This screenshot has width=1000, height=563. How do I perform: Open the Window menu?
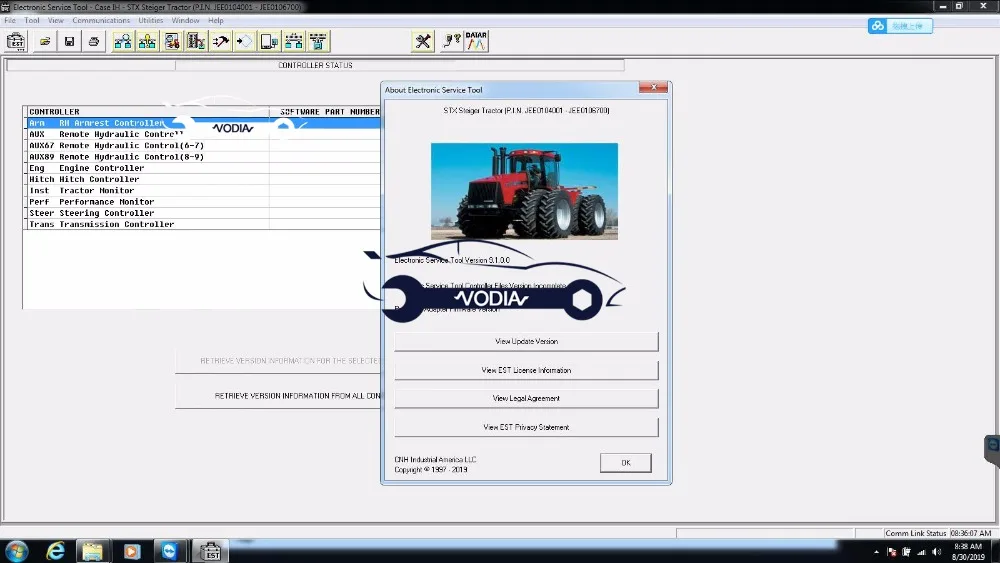click(185, 20)
